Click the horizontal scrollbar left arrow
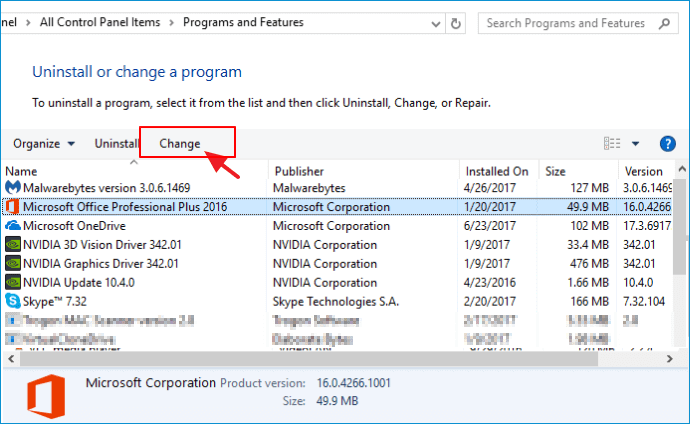The height and width of the screenshot is (424, 690). click(x=11, y=359)
